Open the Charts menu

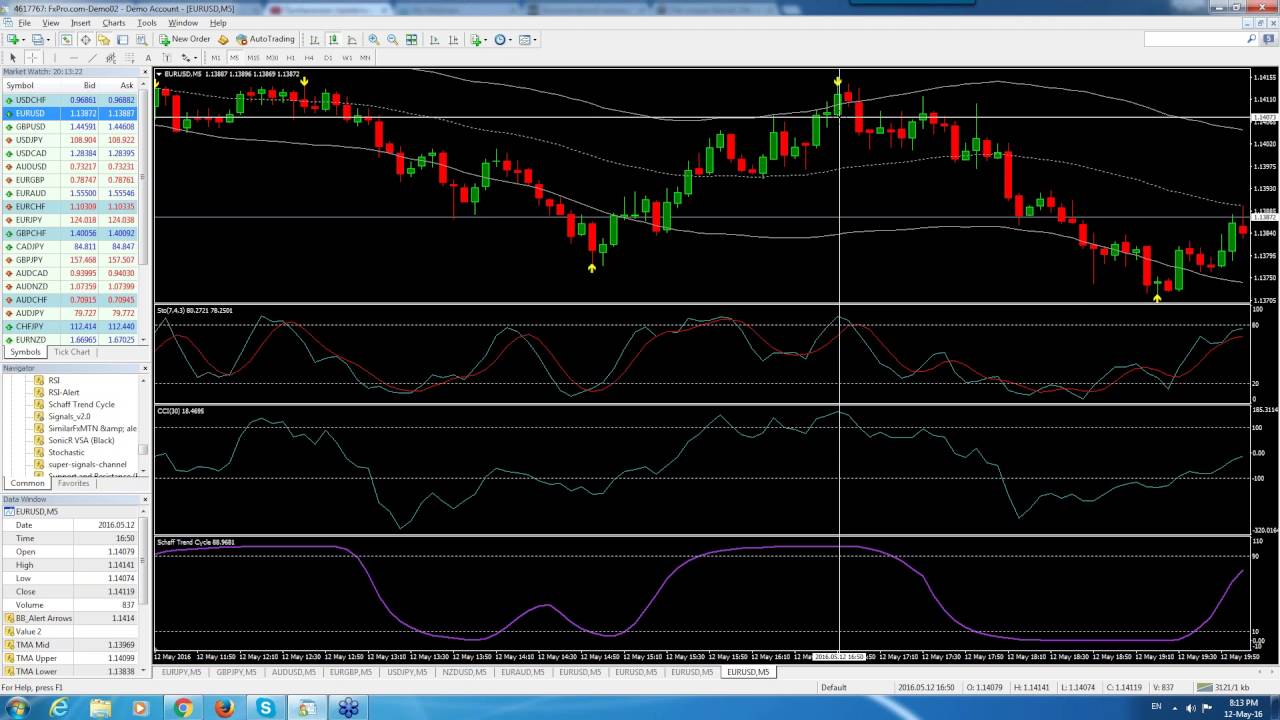point(114,22)
